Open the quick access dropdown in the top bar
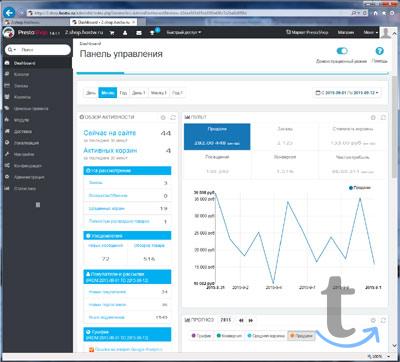Viewport: 400px width, 362px height. click(x=184, y=33)
